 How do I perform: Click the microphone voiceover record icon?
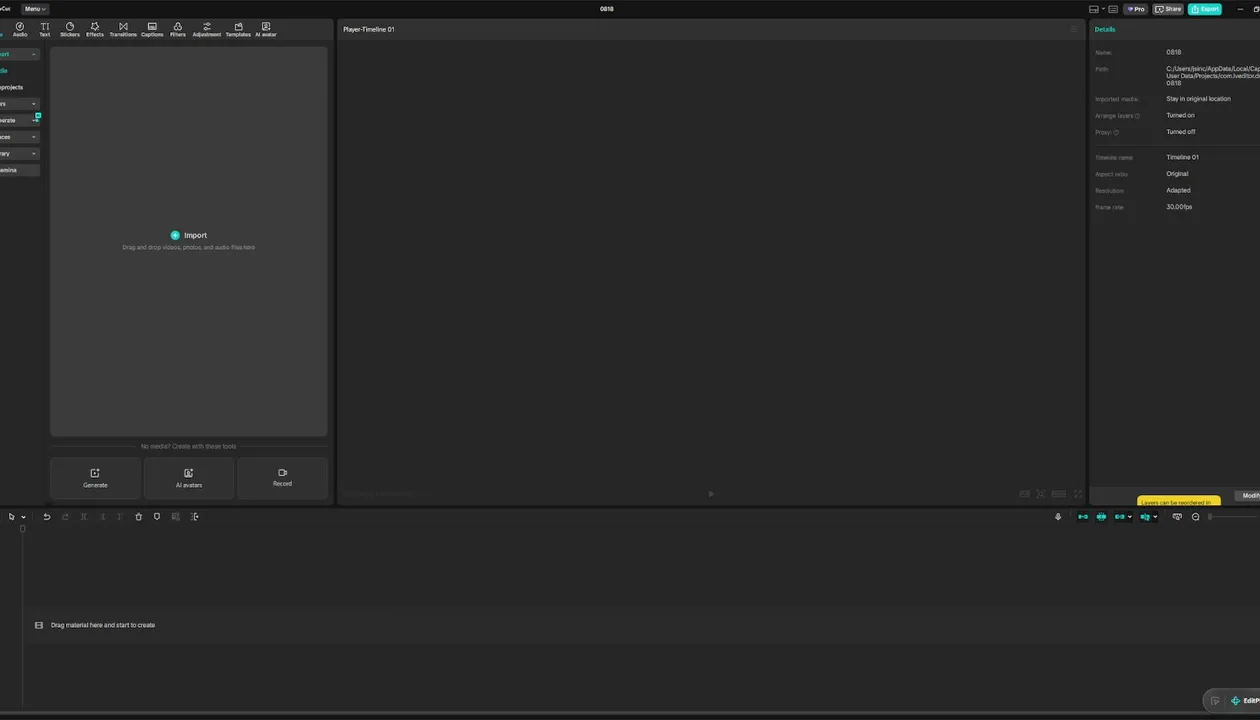[1058, 517]
